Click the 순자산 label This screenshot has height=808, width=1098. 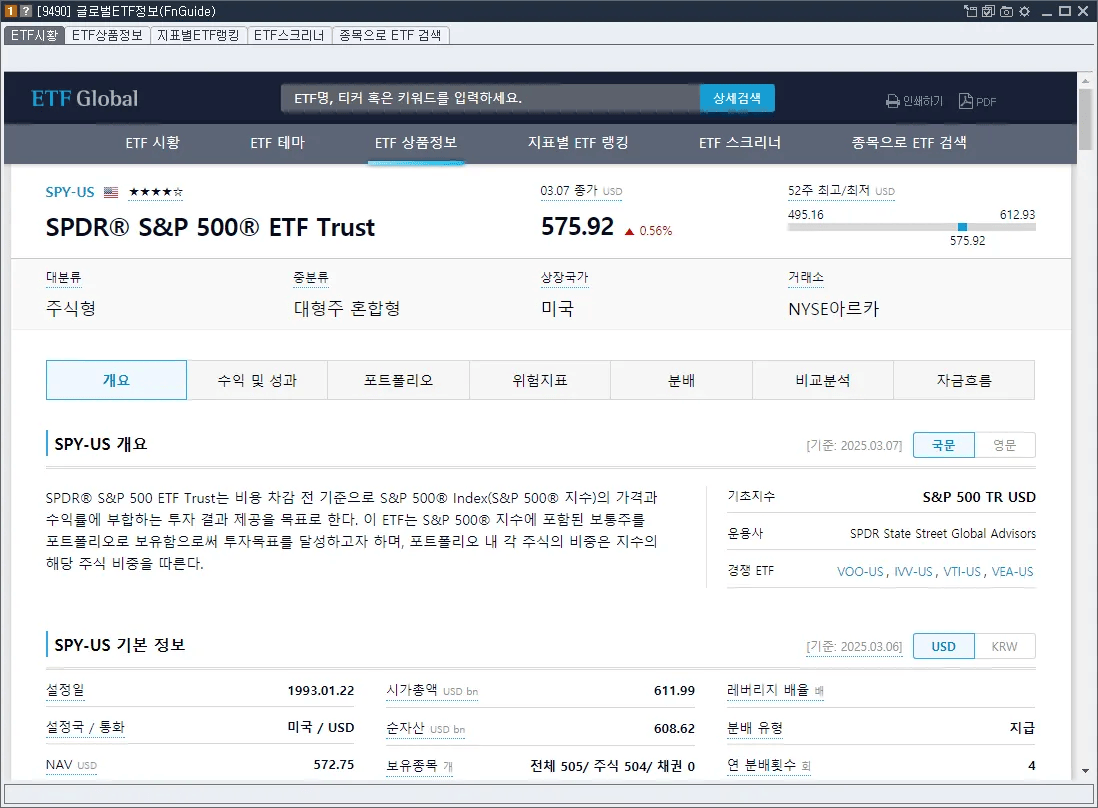[405, 727]
